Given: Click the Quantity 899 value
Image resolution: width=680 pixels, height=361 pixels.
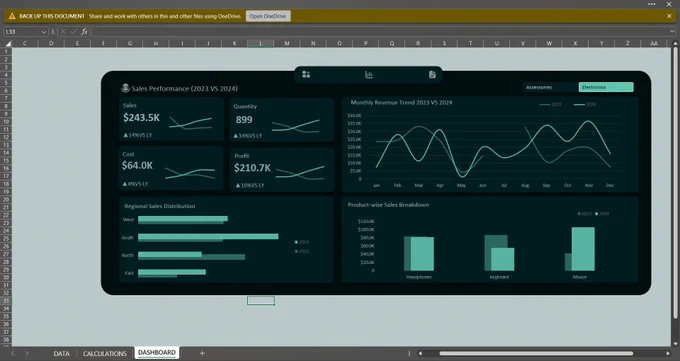Looking at the screenshot, I should 244,120.
